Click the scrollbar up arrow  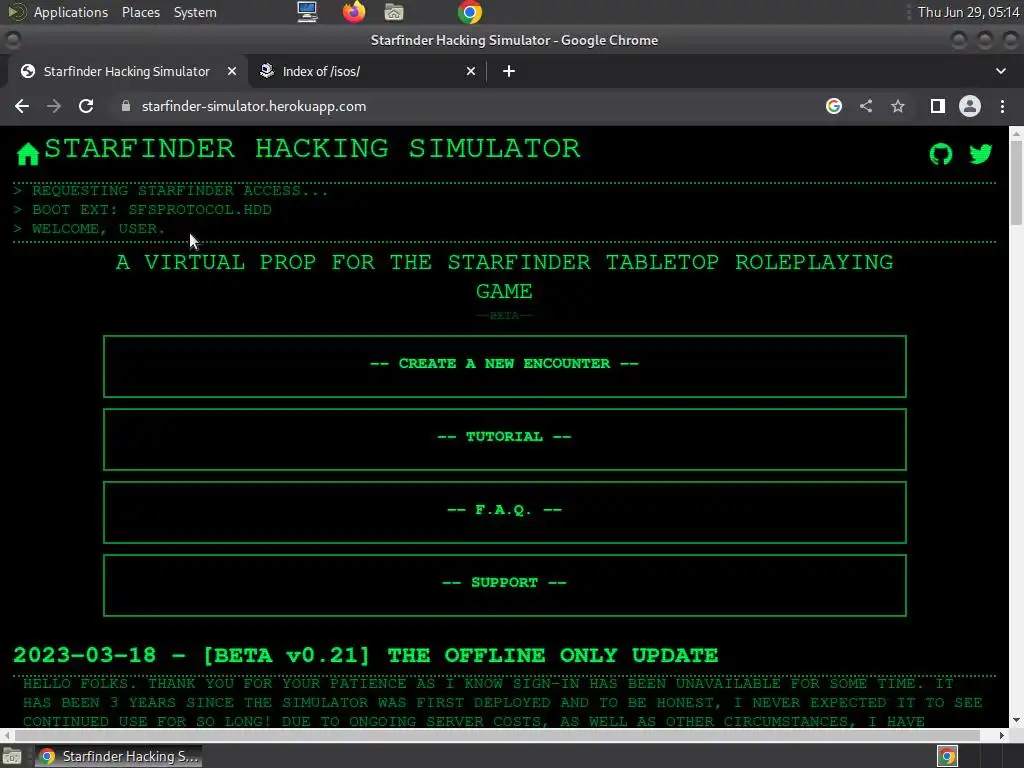pyautogui.click(x=1016, y=133)
